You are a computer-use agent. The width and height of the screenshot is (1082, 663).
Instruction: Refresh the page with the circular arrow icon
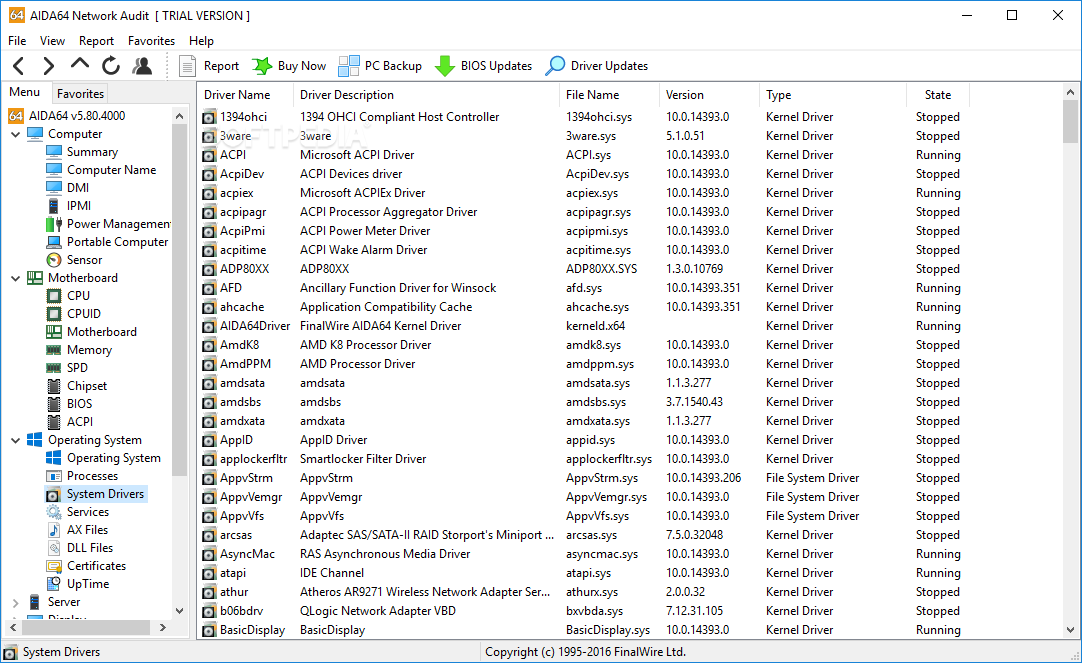[x=111, y=66]
